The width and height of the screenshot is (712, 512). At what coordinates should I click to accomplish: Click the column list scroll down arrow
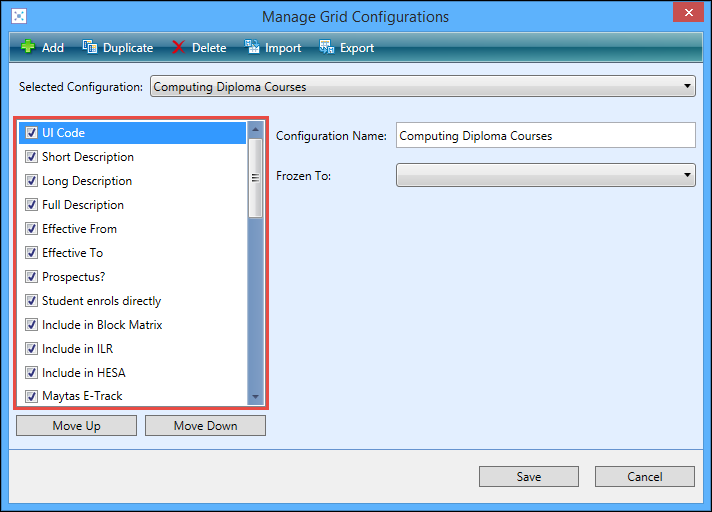(256, 397)
